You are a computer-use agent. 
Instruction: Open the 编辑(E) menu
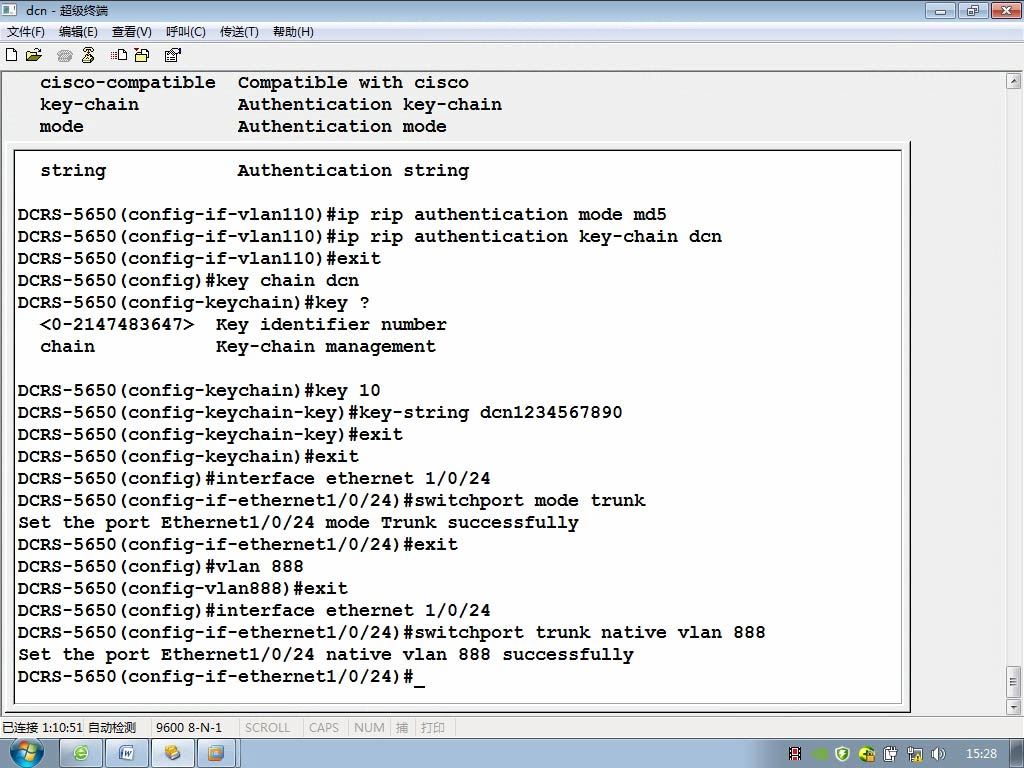(78, 31)
